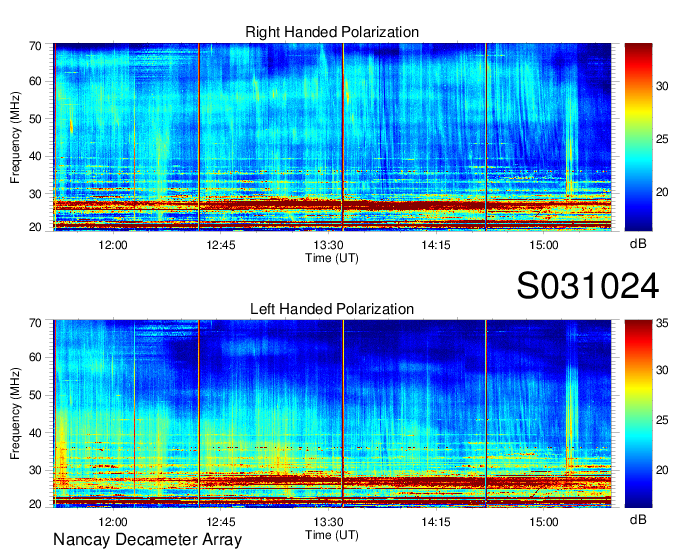This screenshot has height=552, width=680.
Task: Click the "14:15" tick under the bottom plot
Action: (x=436, y=522)
